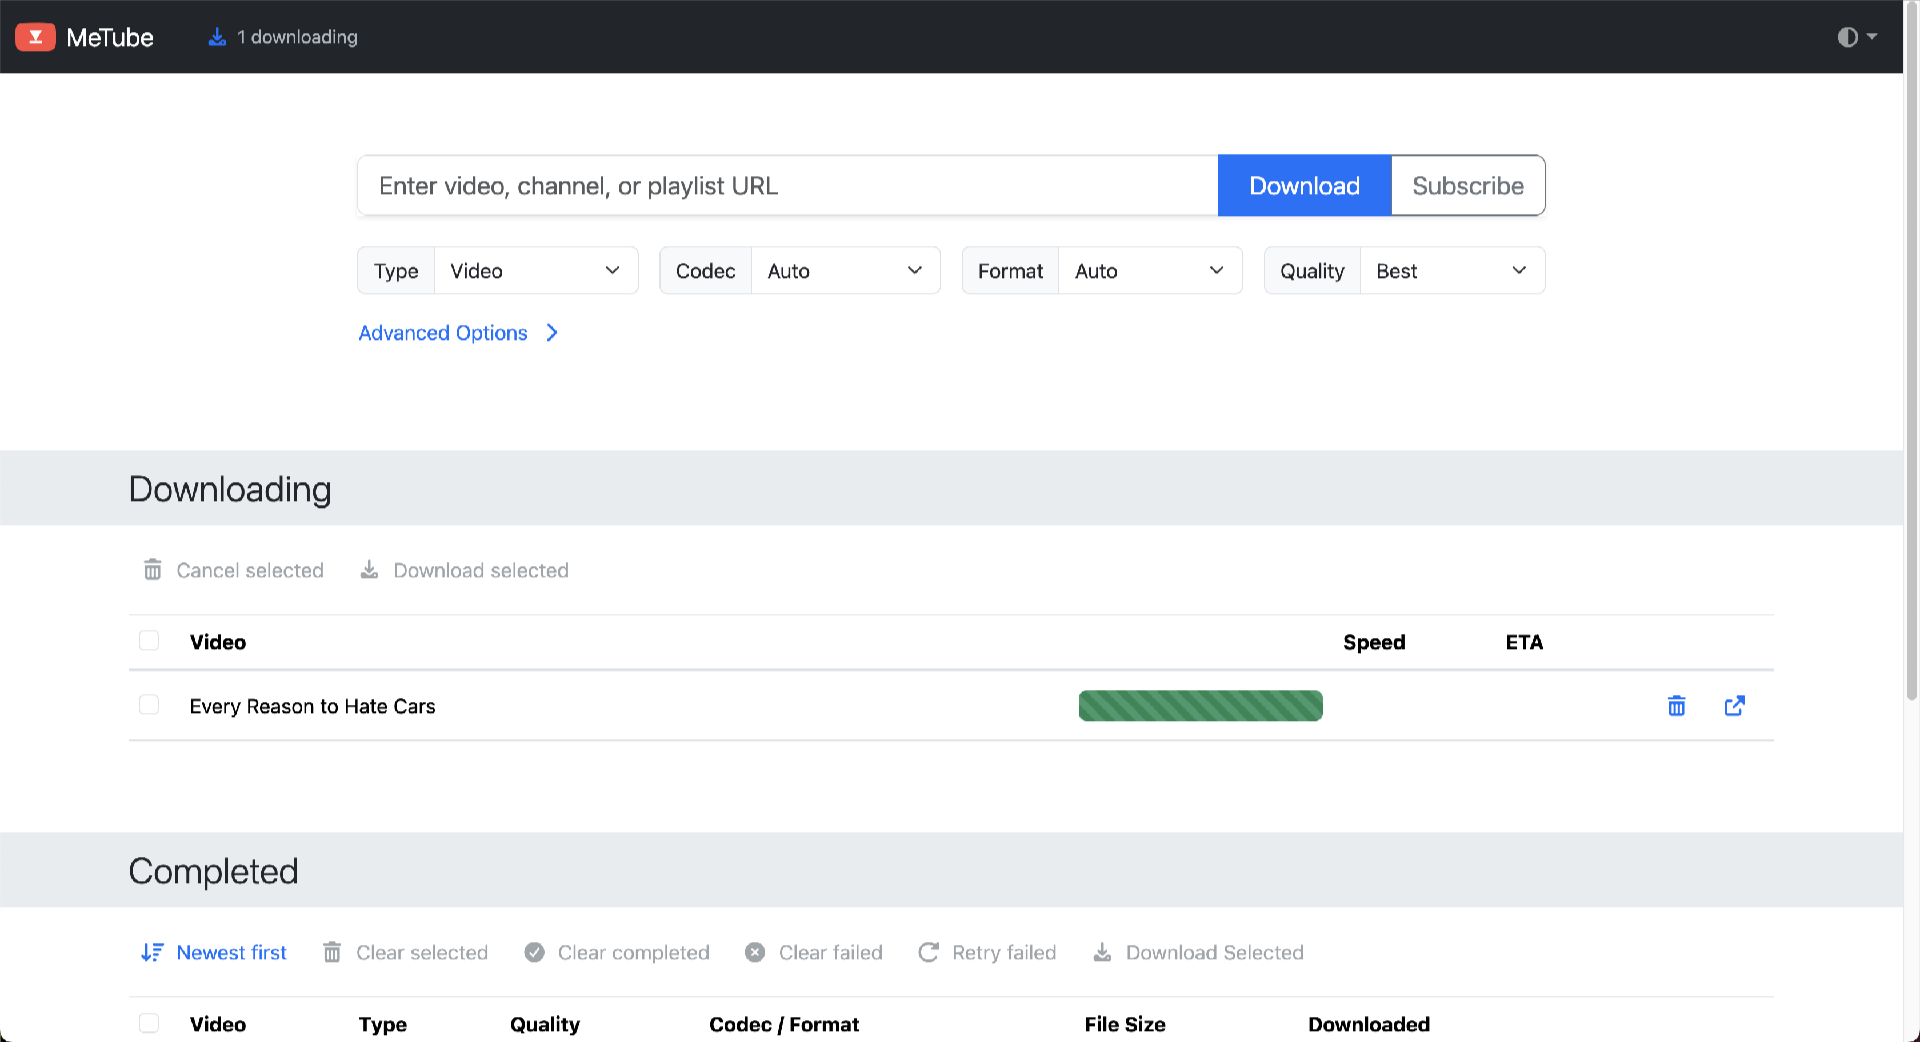
Task: Click the ETA column header
Action: pyautogui.click(x=1524, y=642)
